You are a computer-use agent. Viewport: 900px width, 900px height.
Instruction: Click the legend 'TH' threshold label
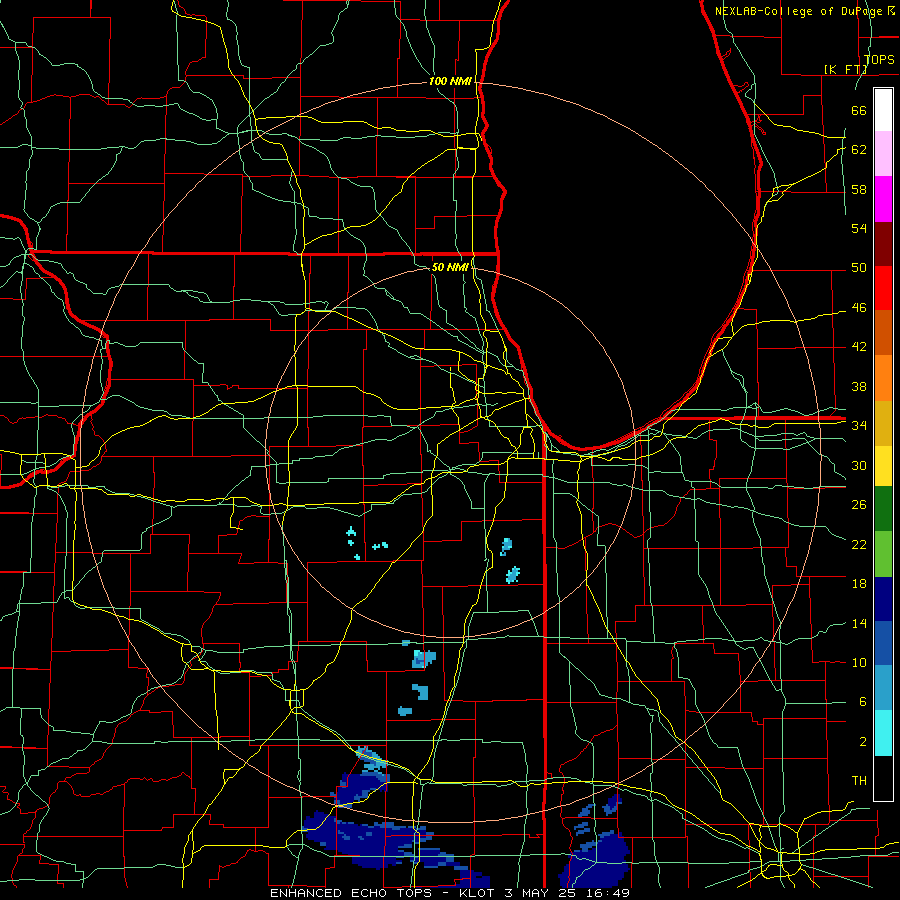[859, 781]
